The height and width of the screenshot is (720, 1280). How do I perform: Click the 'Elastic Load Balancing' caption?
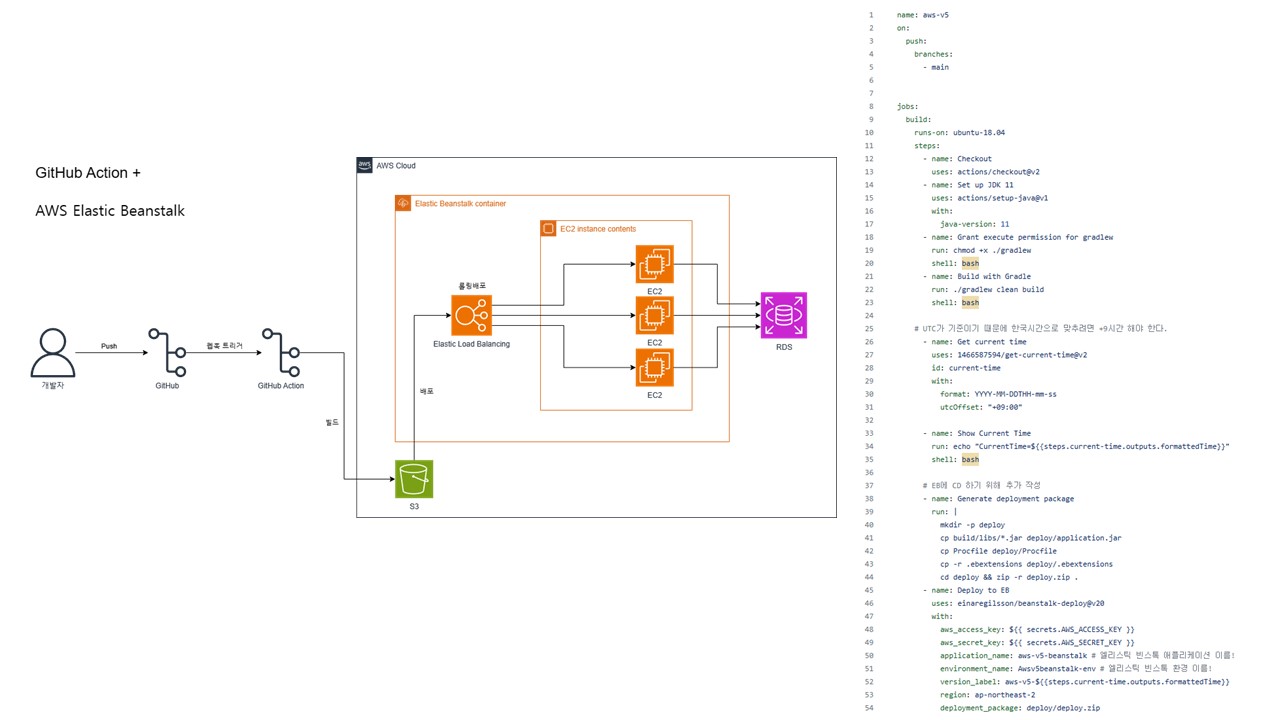pos(471,344)
